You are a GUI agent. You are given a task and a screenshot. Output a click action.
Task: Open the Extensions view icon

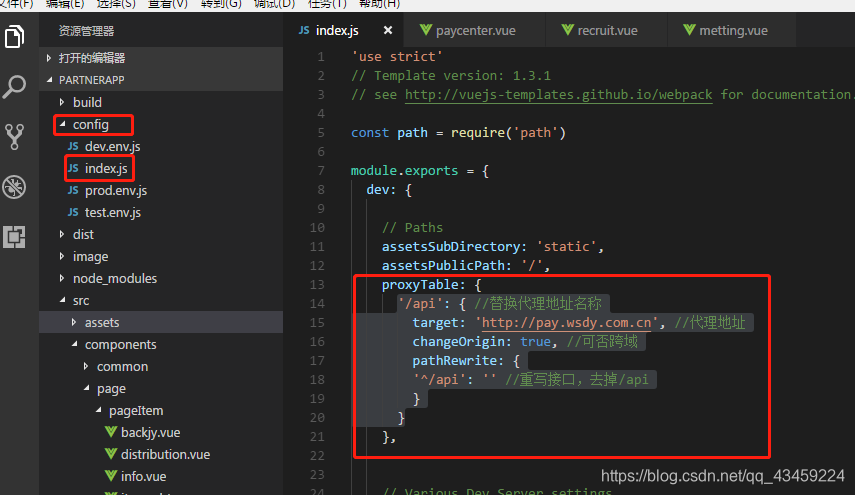[x=15, y=237]
